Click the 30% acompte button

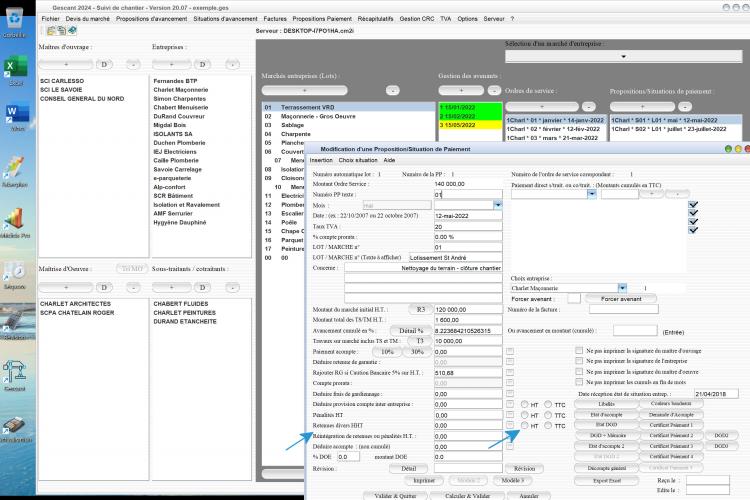417,352
